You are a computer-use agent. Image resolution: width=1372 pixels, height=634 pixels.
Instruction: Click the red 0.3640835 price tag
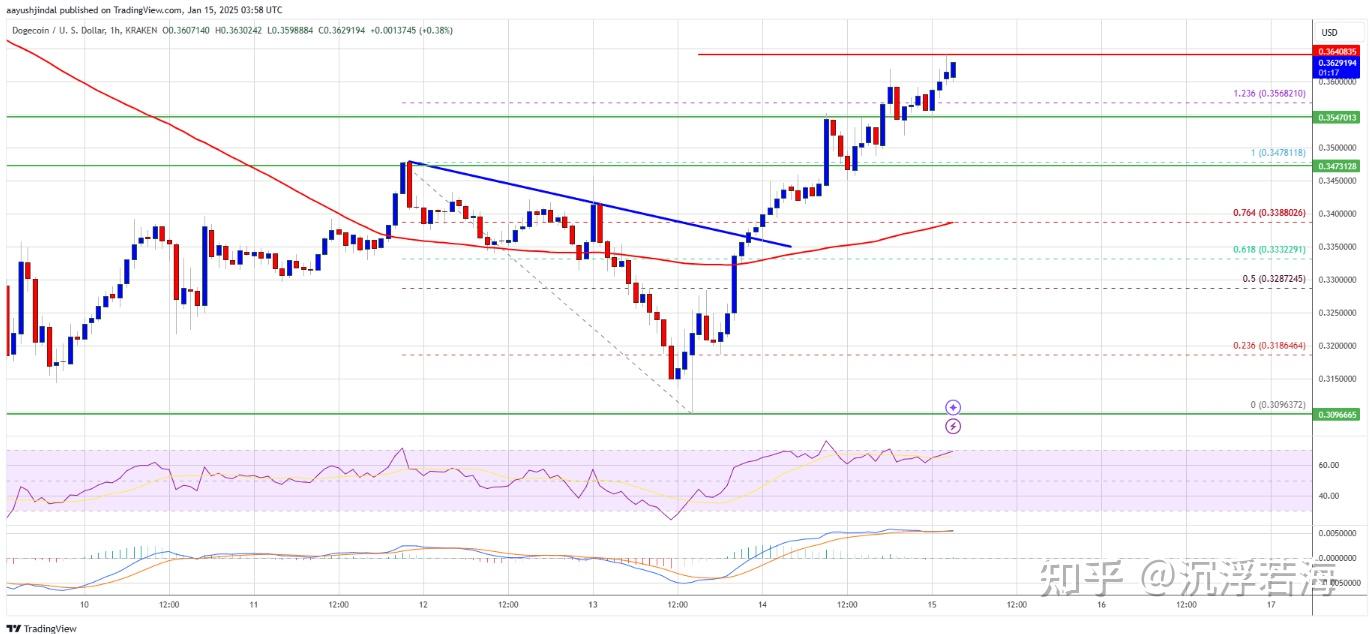pos(1335,51)
